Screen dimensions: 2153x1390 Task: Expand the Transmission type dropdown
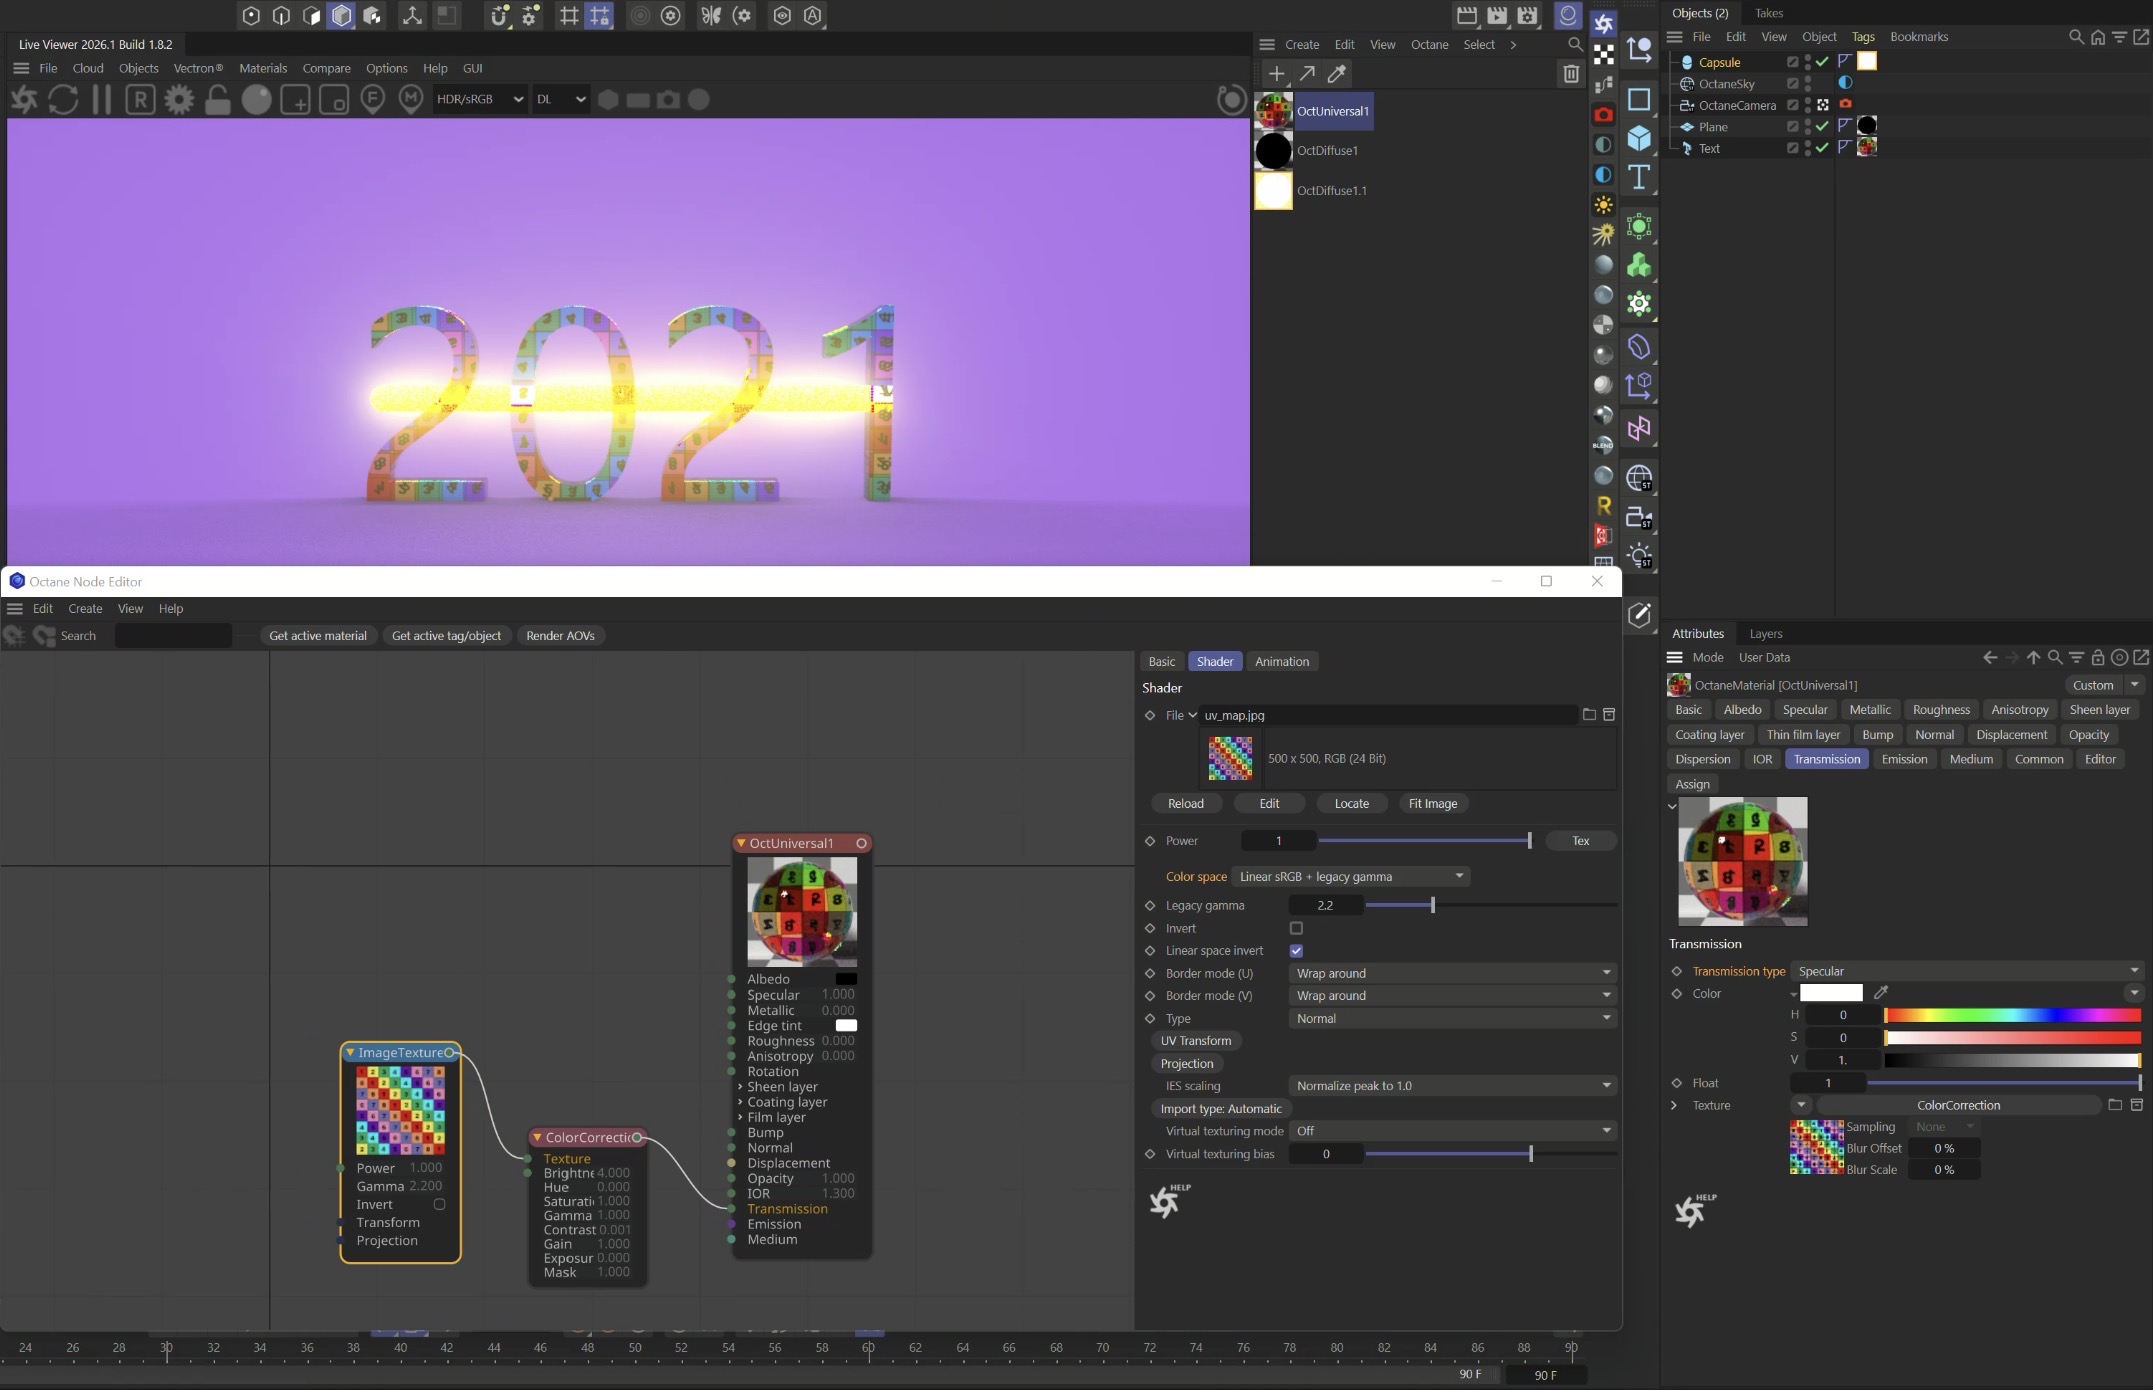pos(1966,971)
